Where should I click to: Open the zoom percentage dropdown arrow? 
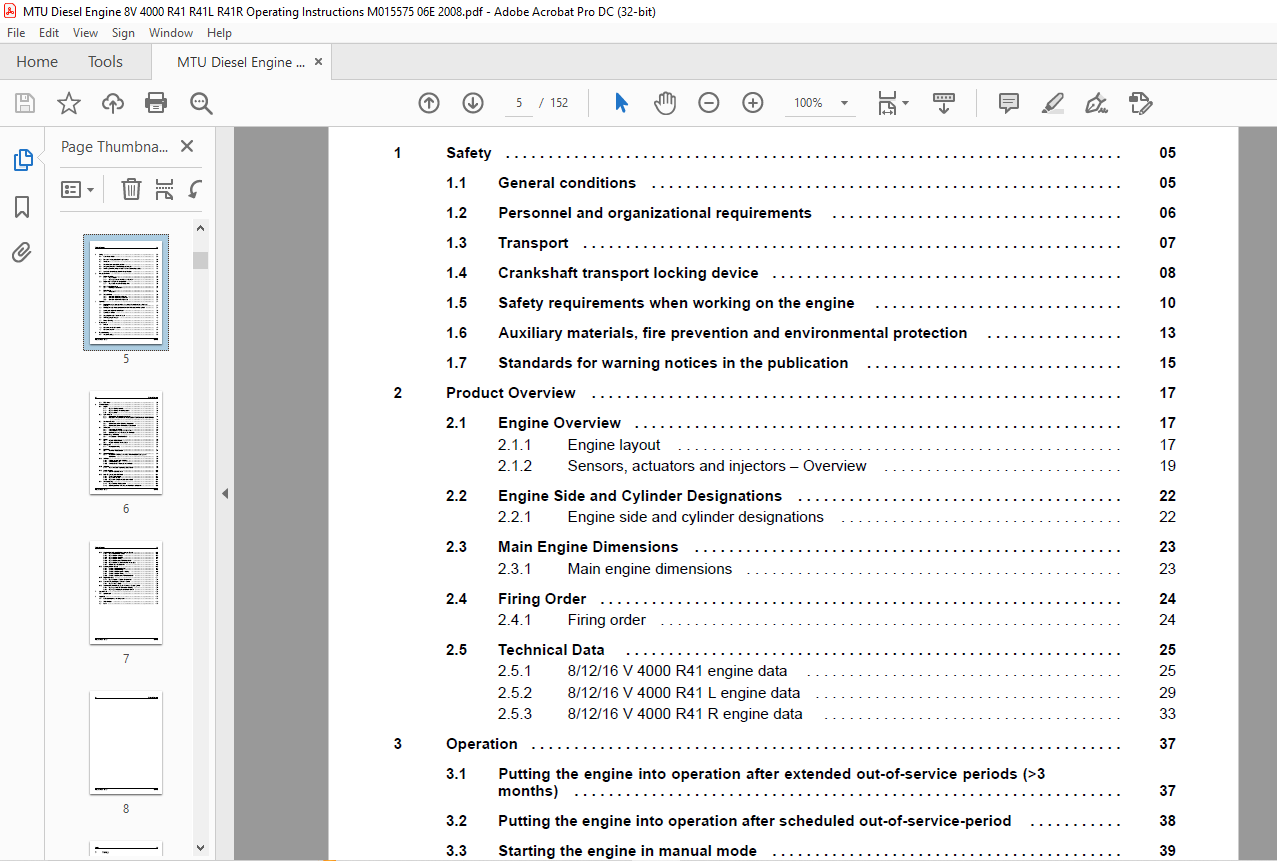click(x=844, y=103)
